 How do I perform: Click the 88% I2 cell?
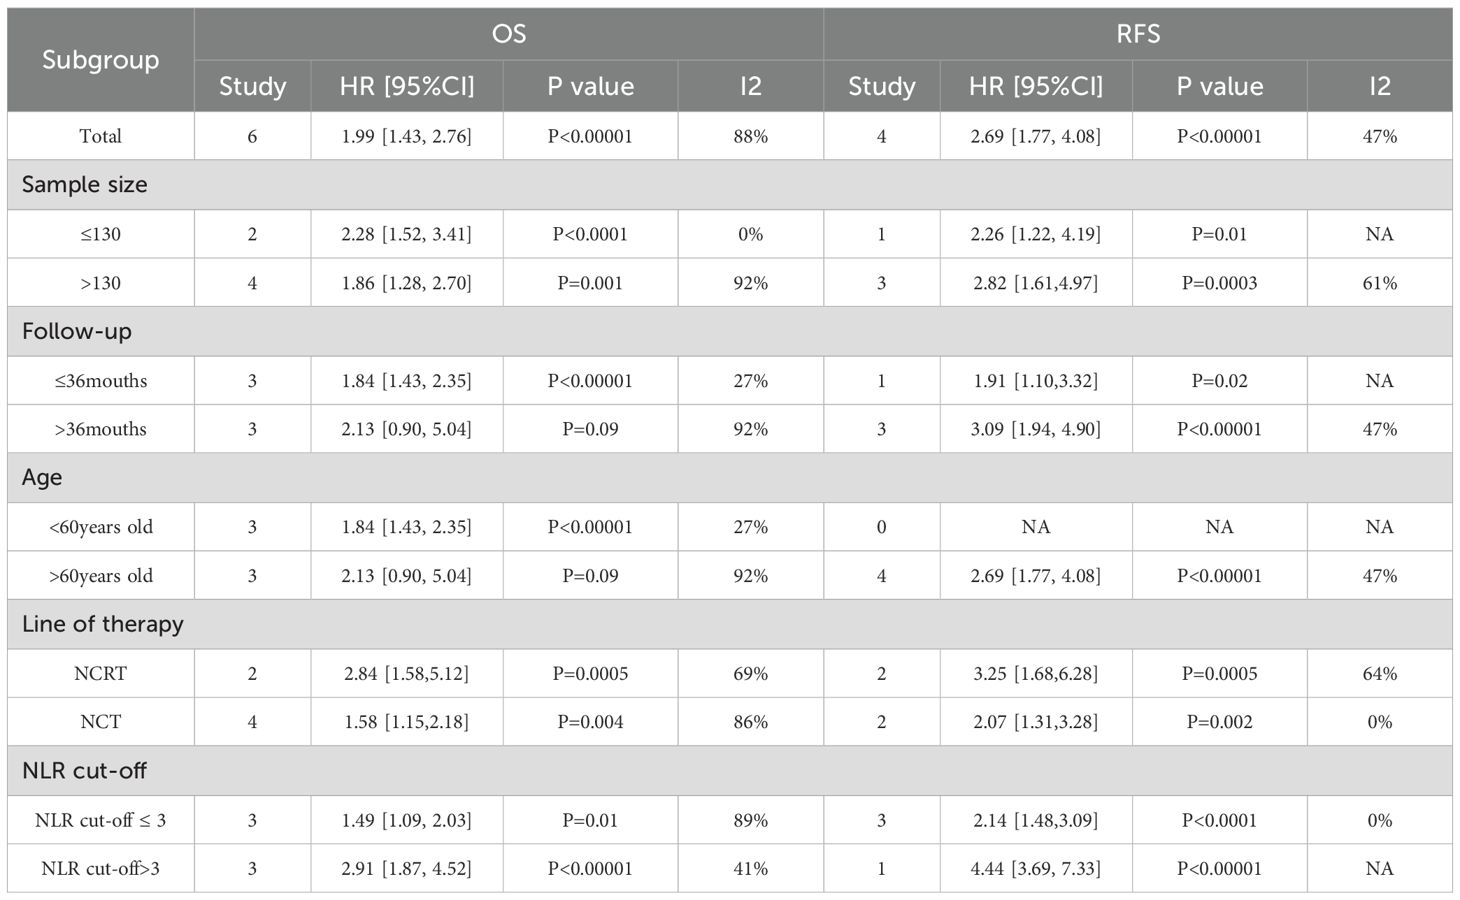pyautogui.click(x=750, y=136)
